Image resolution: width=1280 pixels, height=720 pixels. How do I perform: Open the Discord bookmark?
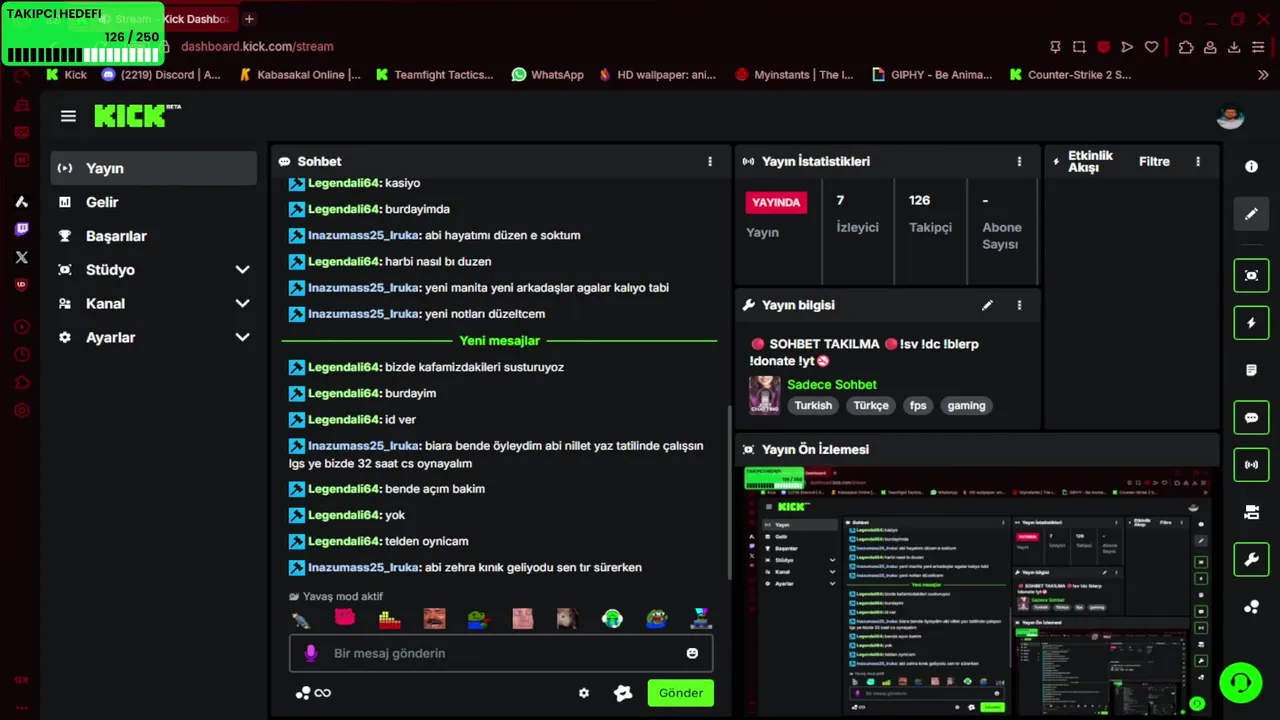click(161, 75)
